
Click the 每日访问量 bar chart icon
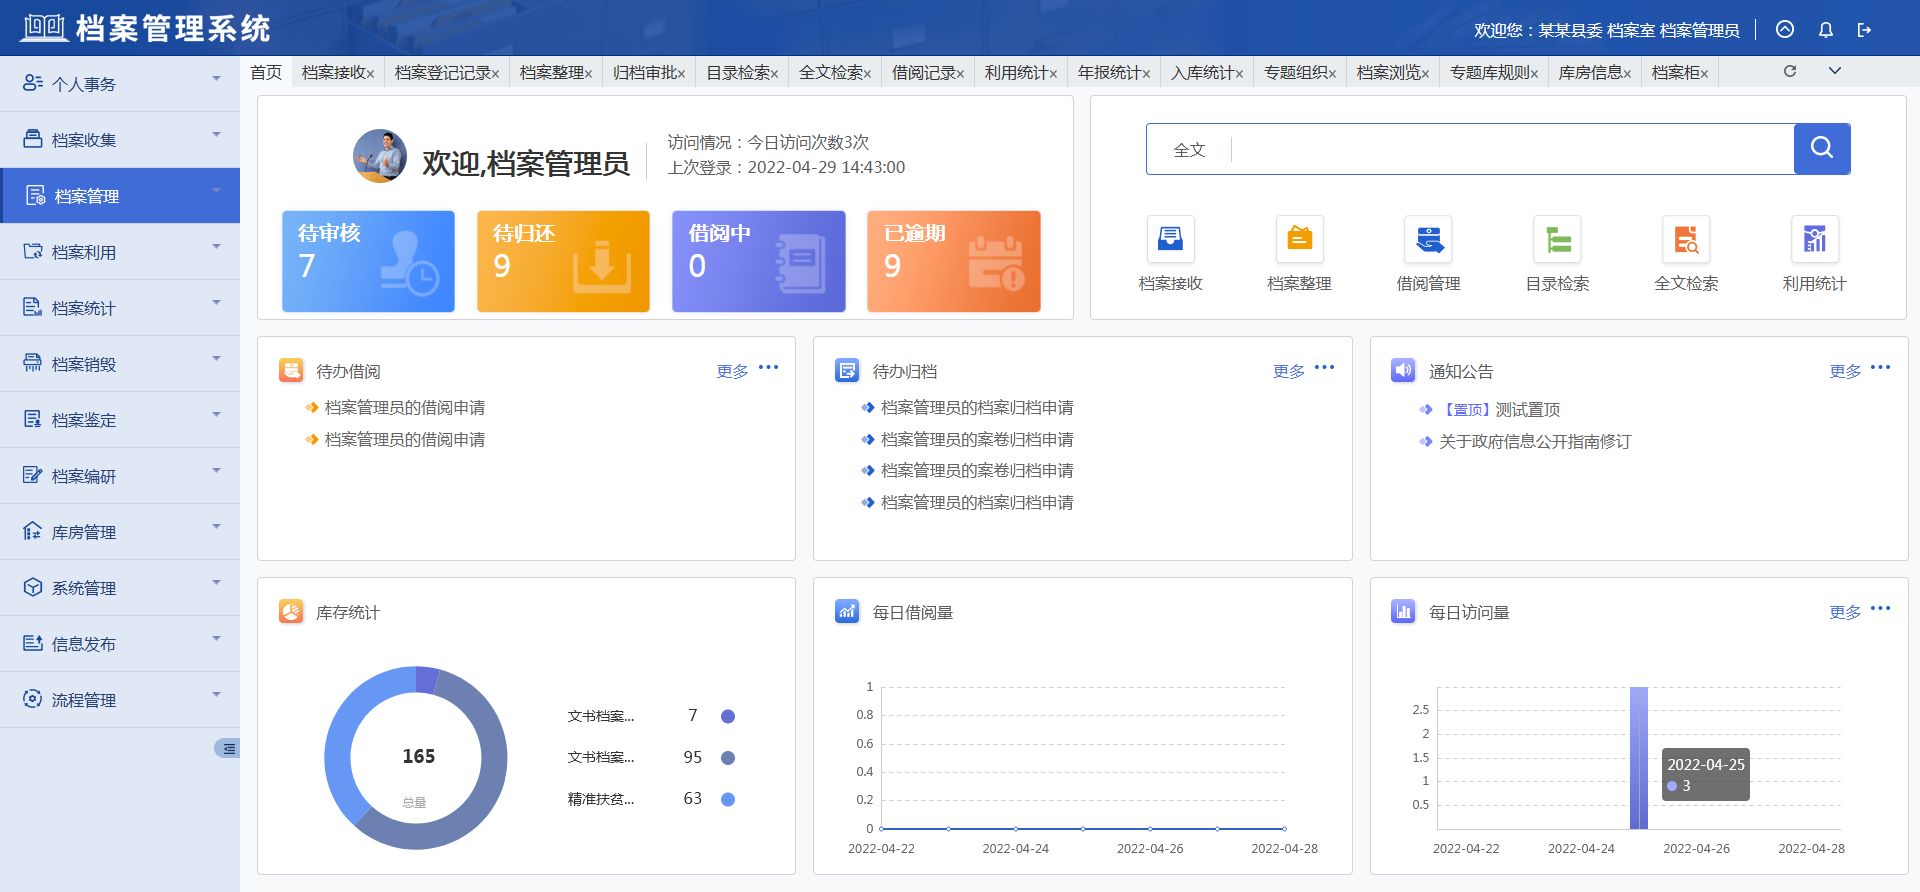tap(1403, 611)
